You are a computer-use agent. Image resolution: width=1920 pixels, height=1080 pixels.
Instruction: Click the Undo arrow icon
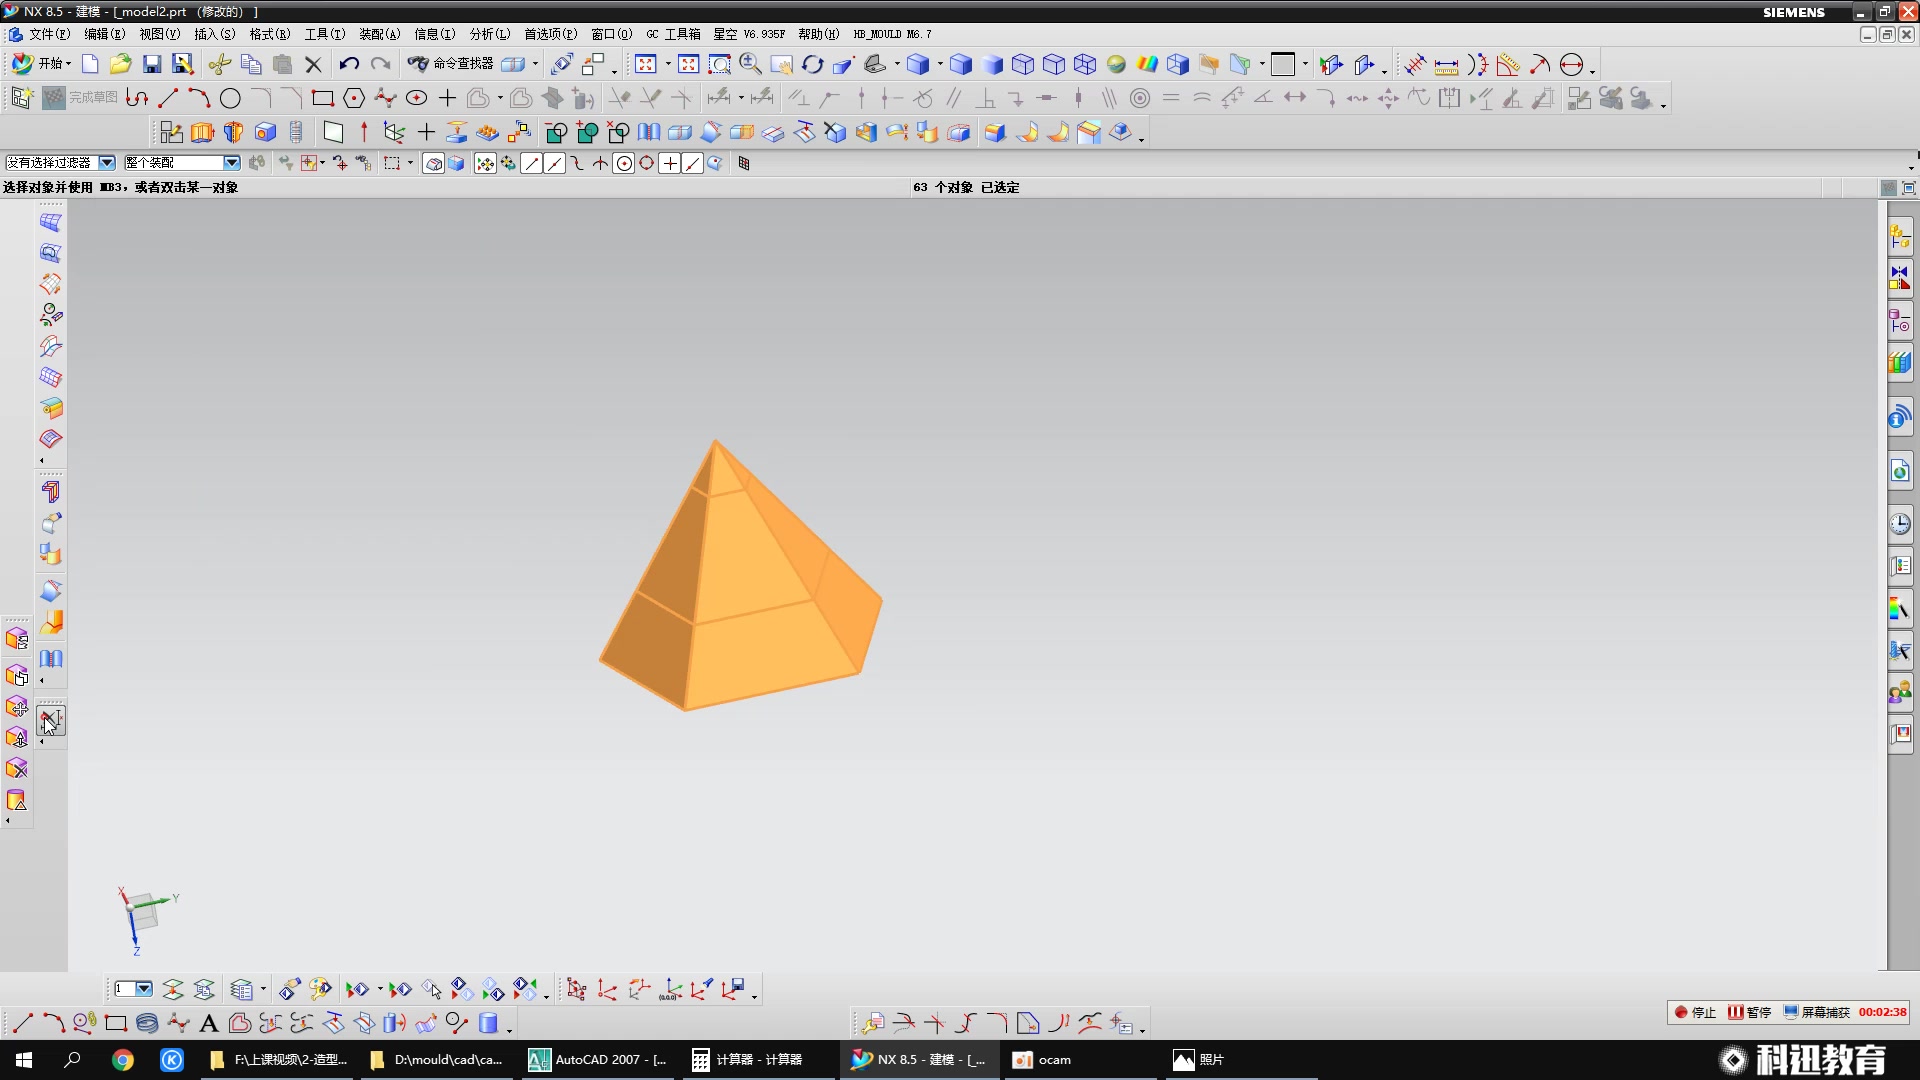348,64
